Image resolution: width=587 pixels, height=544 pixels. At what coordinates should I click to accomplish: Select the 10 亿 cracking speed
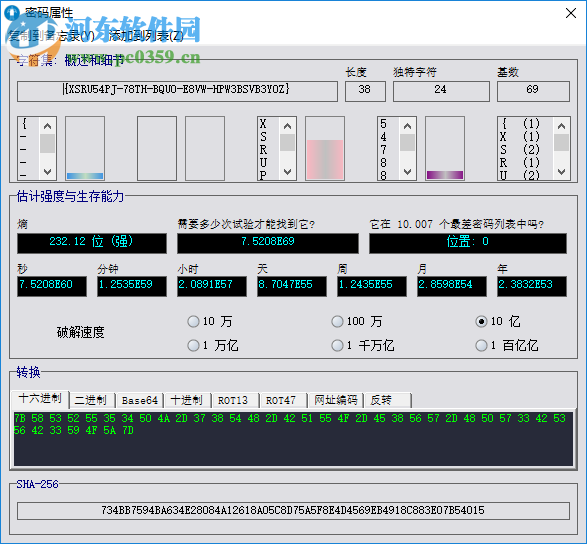[498, 321]
